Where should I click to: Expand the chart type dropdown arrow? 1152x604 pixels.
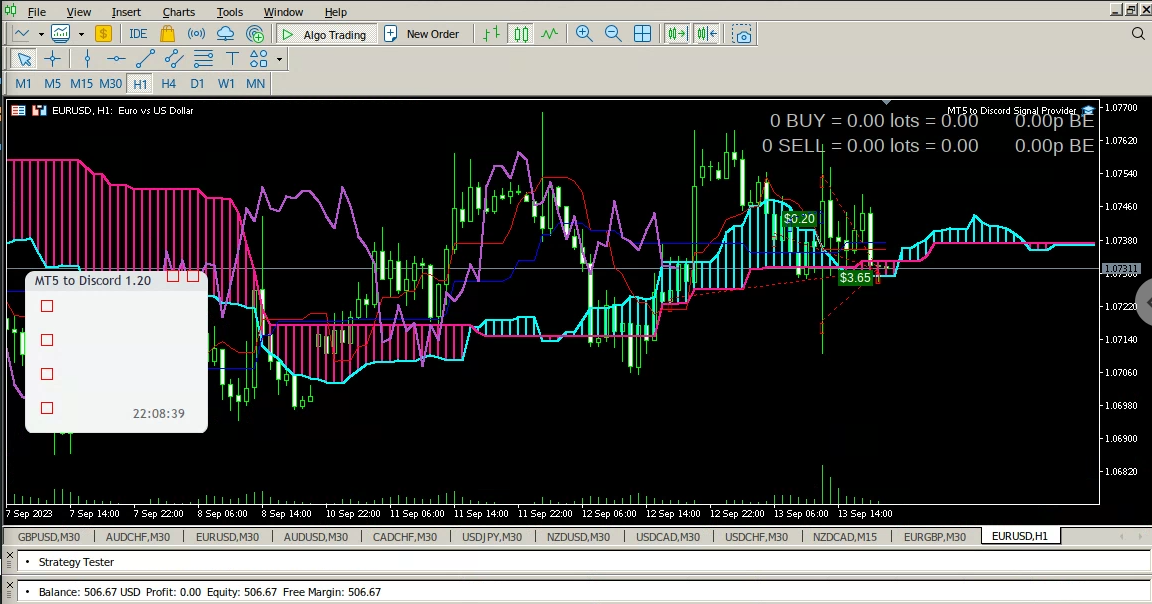(x=41, y=34)
